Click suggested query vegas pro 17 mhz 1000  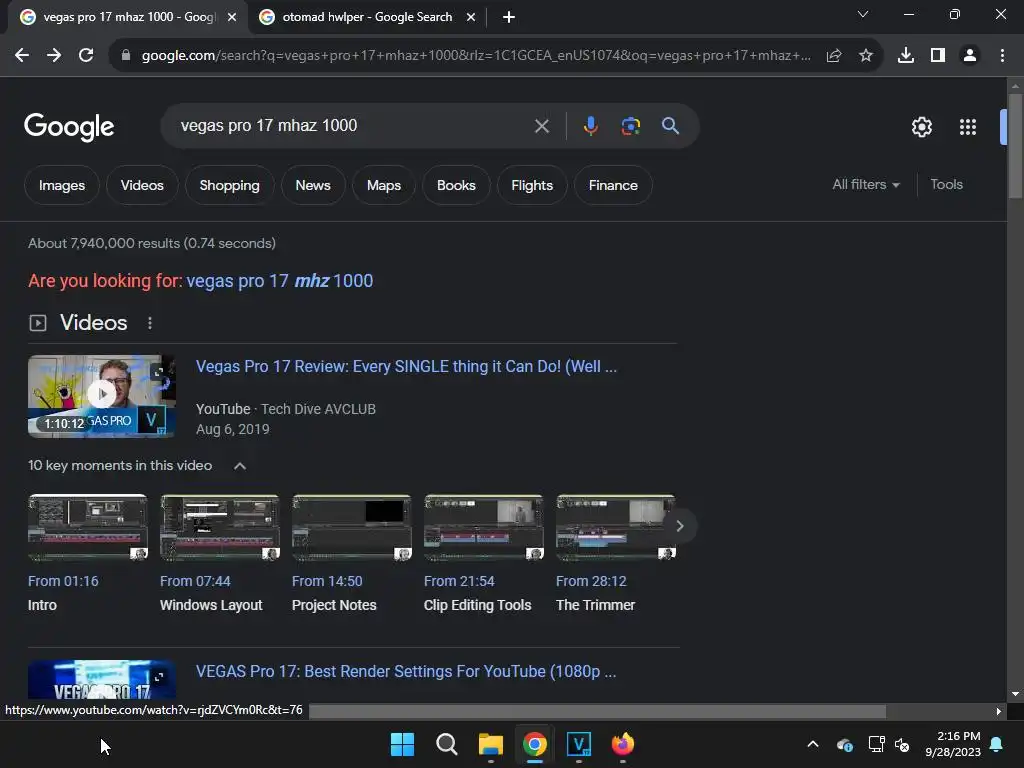[x=280, y=281]
